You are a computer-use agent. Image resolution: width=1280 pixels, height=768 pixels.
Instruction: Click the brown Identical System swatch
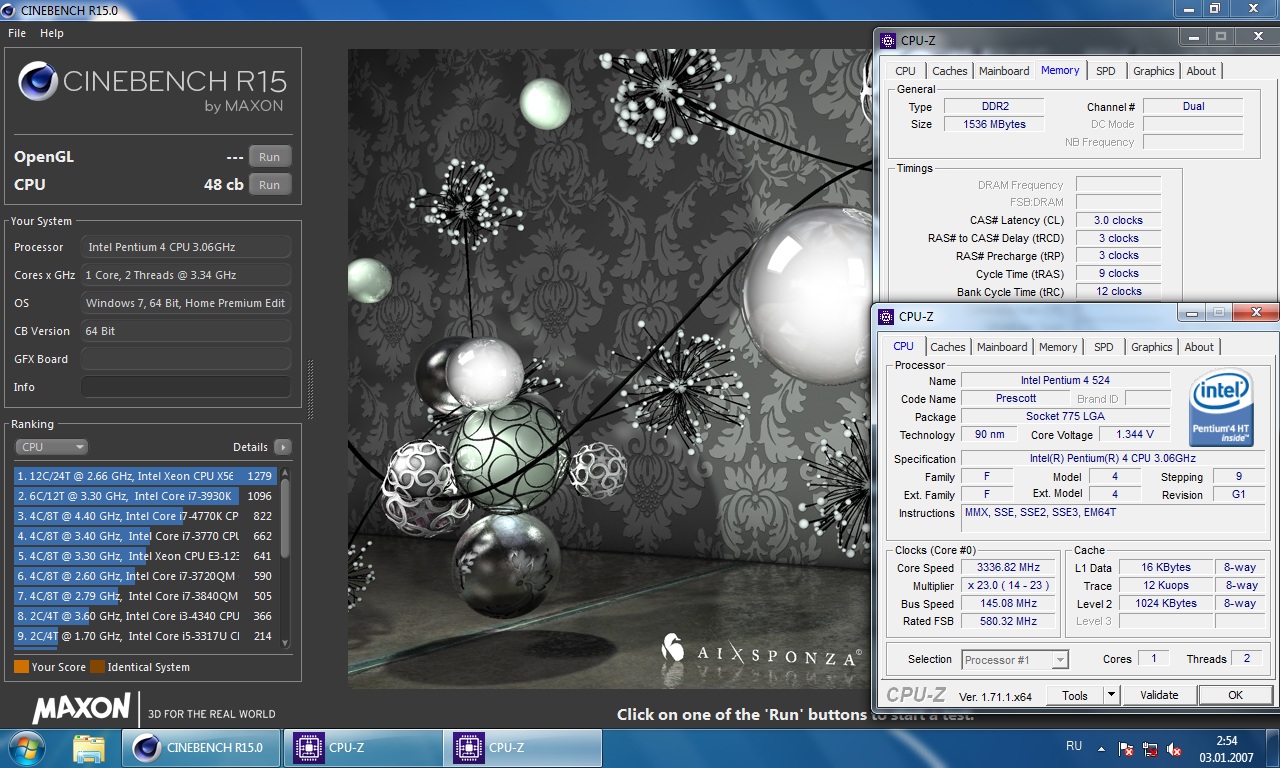[x=97, y=667]
